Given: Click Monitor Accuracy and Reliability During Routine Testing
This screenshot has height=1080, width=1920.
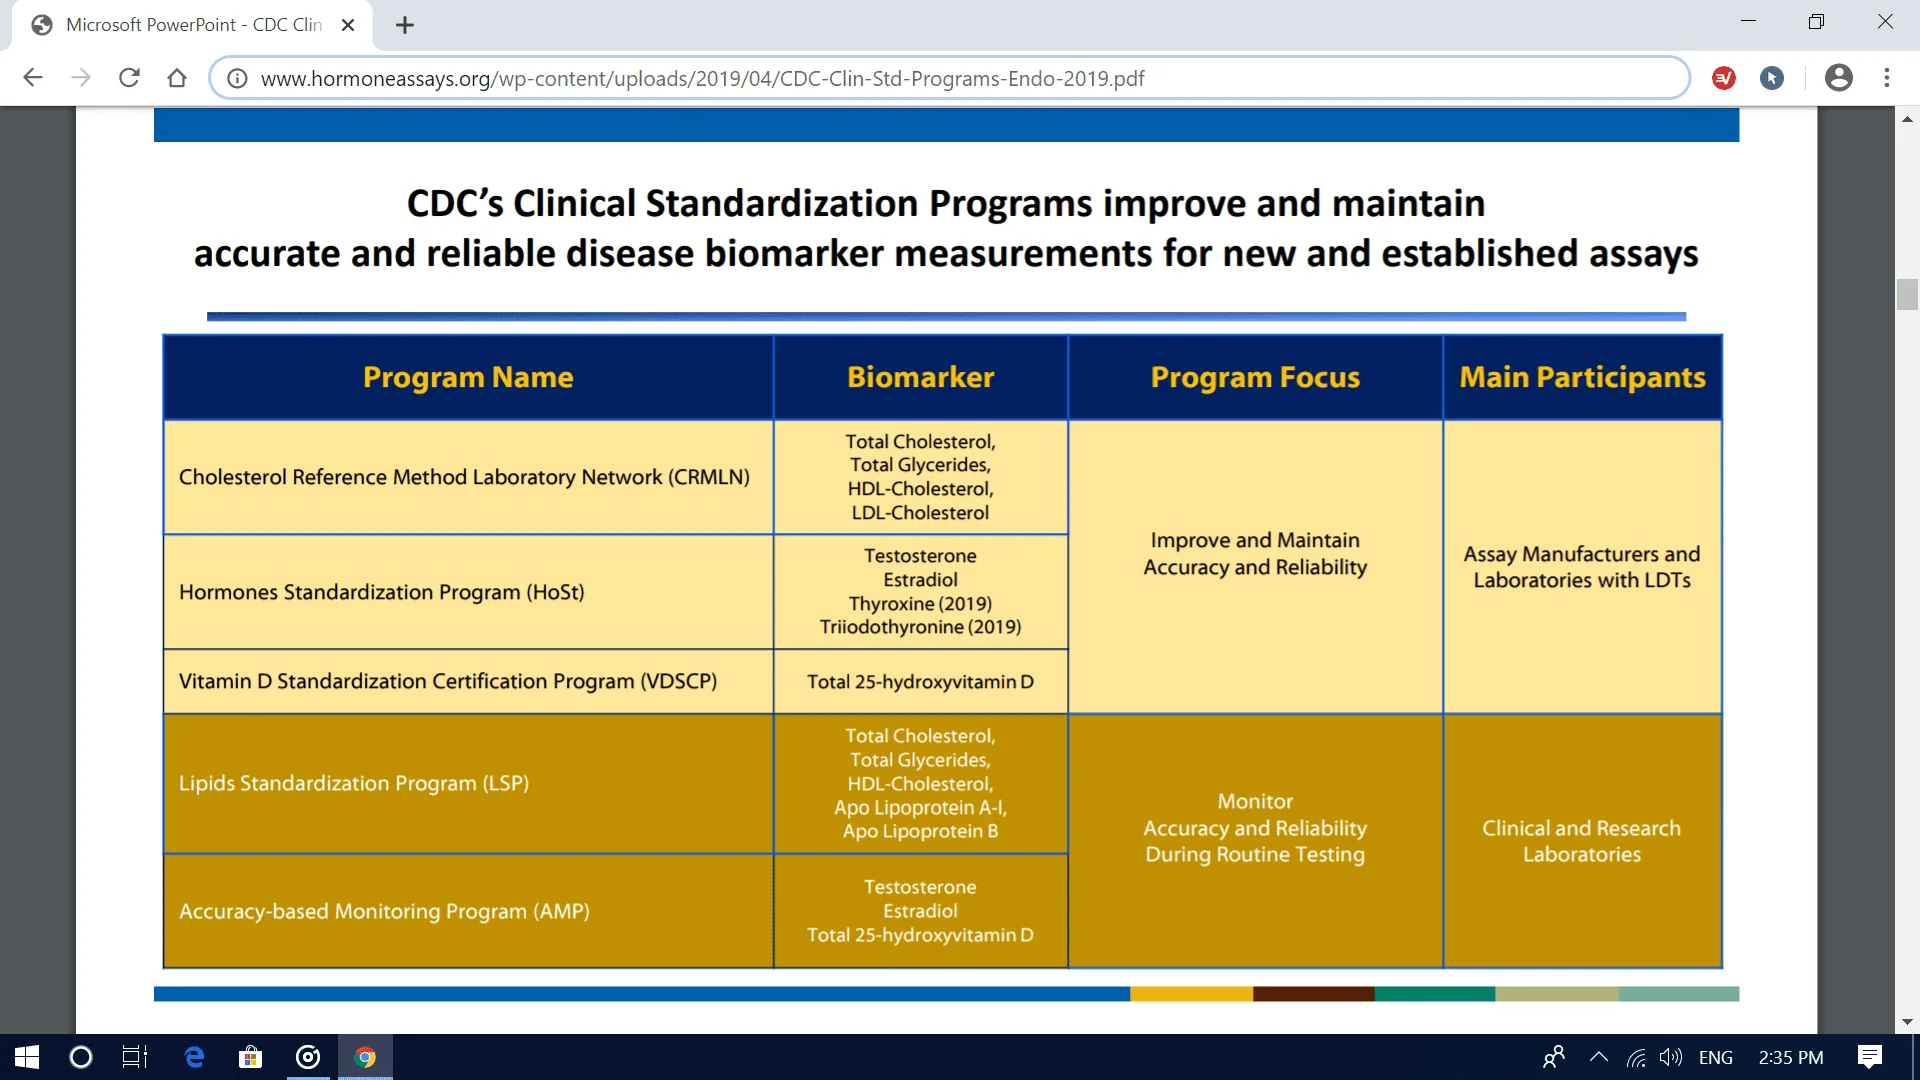Looking at the screenshot, I should (1255, 828).
